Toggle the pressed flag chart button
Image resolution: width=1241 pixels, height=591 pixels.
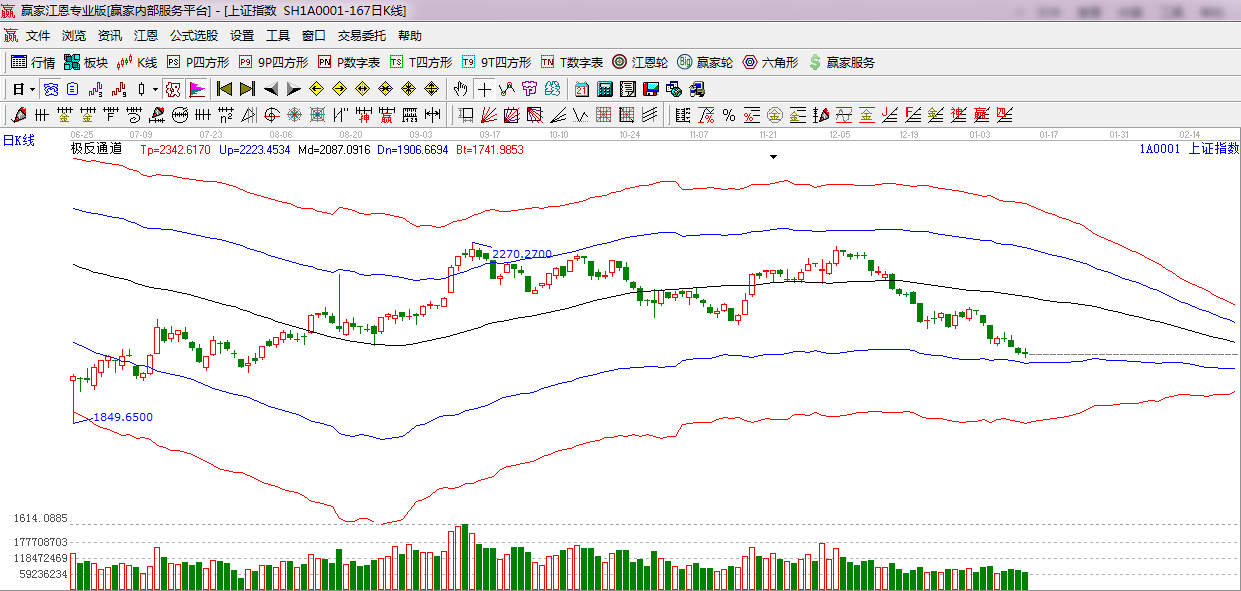[x=197, y=89]
